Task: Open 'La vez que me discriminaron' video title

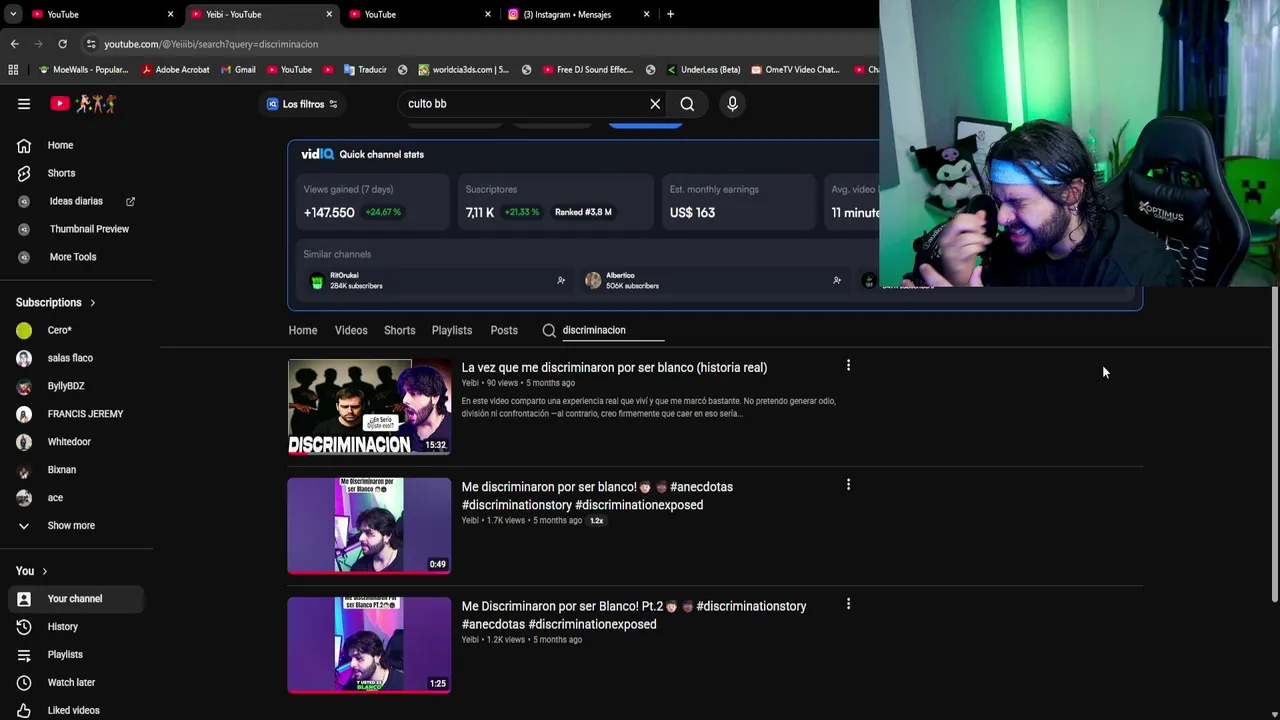Action: (614, 368)
